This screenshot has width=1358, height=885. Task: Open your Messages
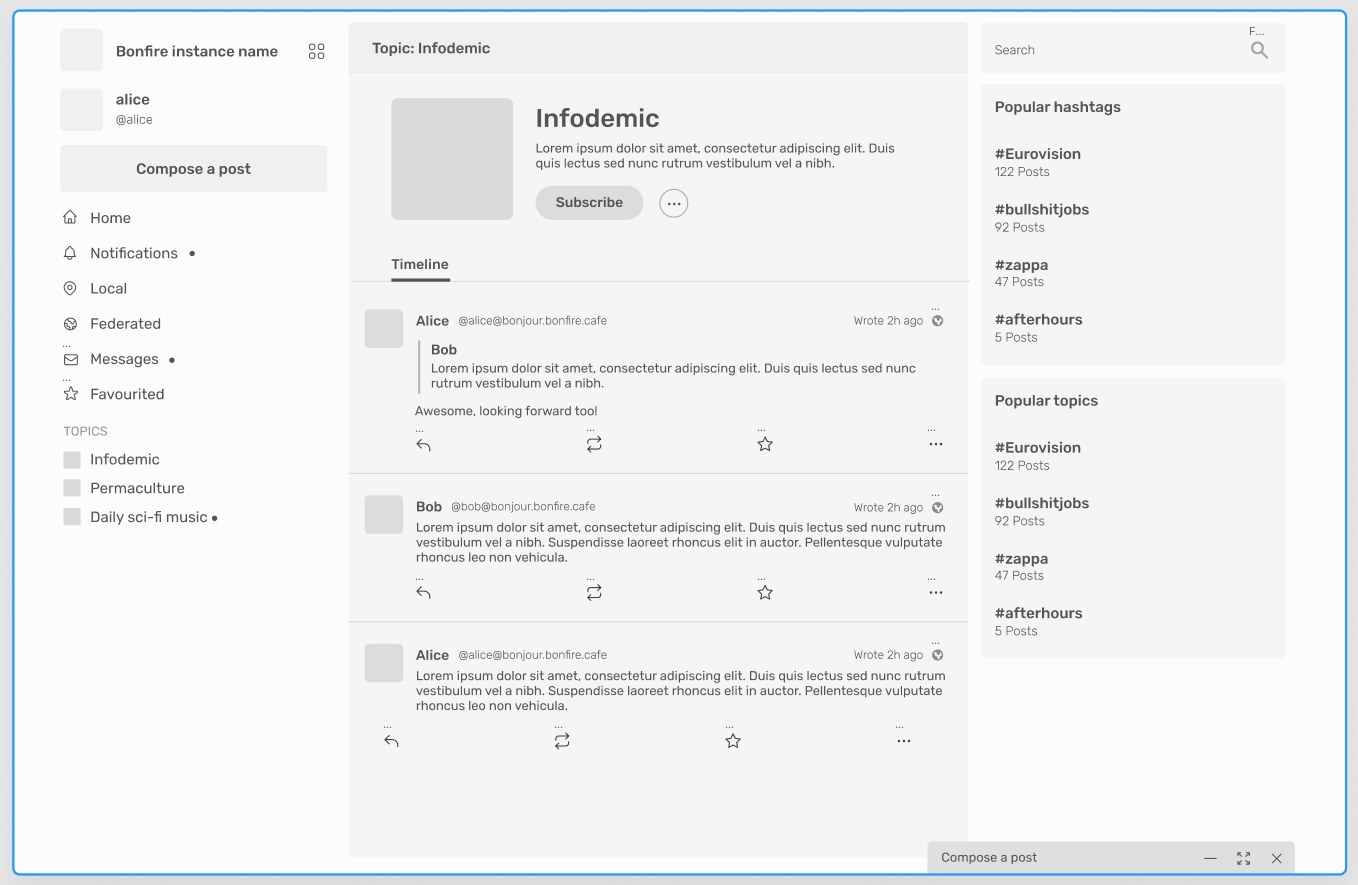[x=124, y=358]
